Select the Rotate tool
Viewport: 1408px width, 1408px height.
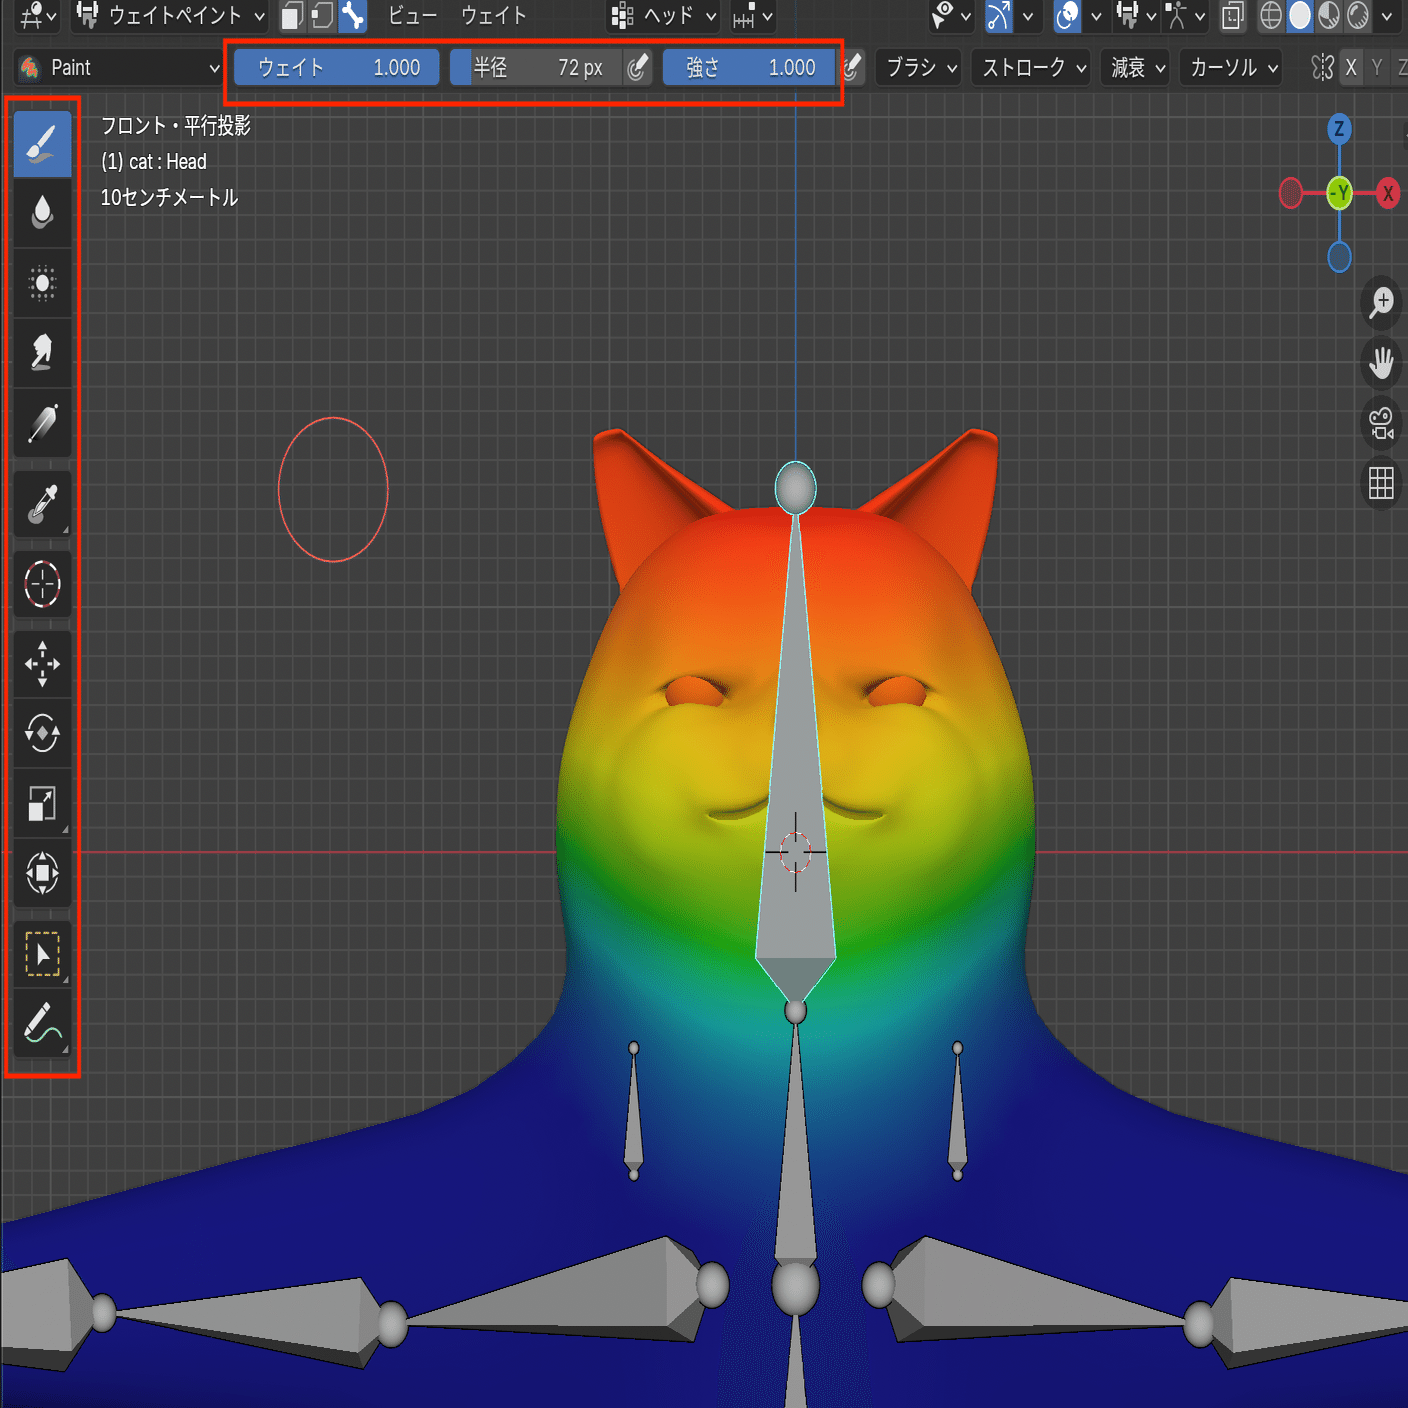point(42,734)
